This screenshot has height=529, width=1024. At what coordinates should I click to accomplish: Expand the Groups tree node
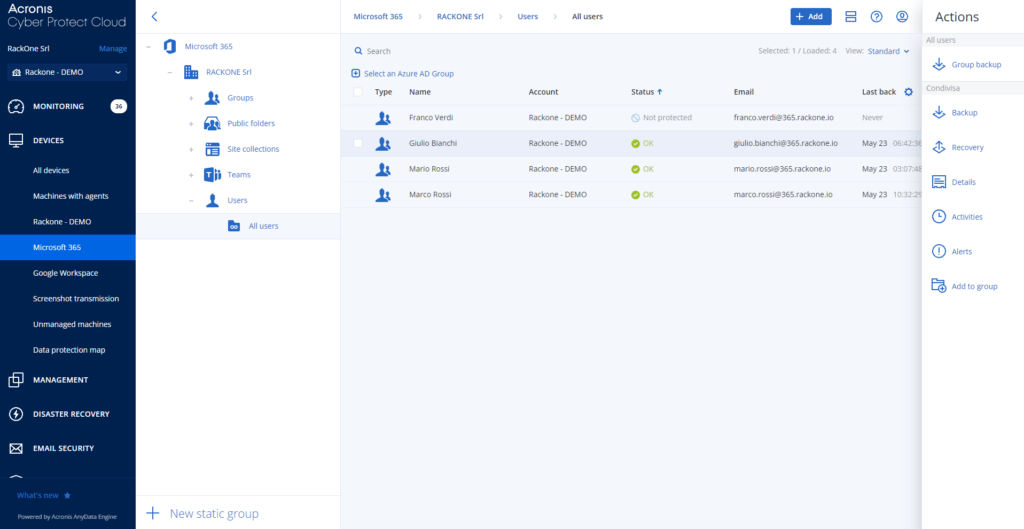point(191,98)
